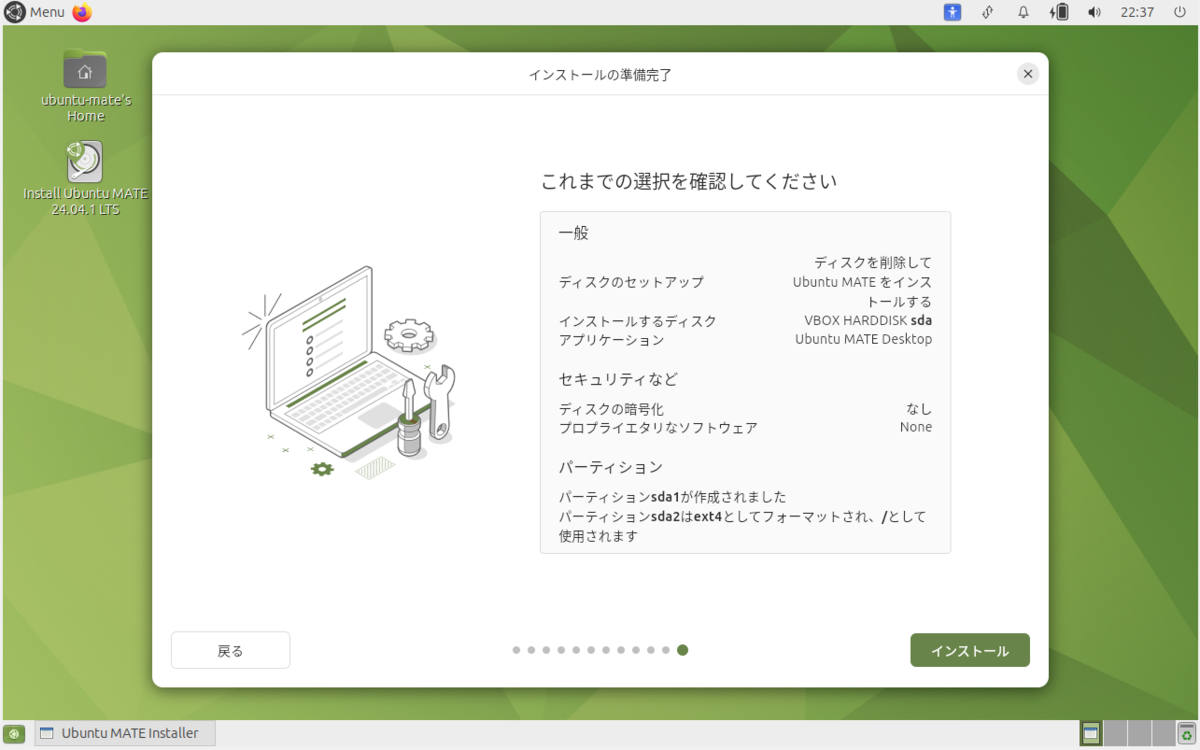The width and height of the screenshot is (1200, 750).
Task: Click the インストールするディスク label
Action: [x=638, y=321]
